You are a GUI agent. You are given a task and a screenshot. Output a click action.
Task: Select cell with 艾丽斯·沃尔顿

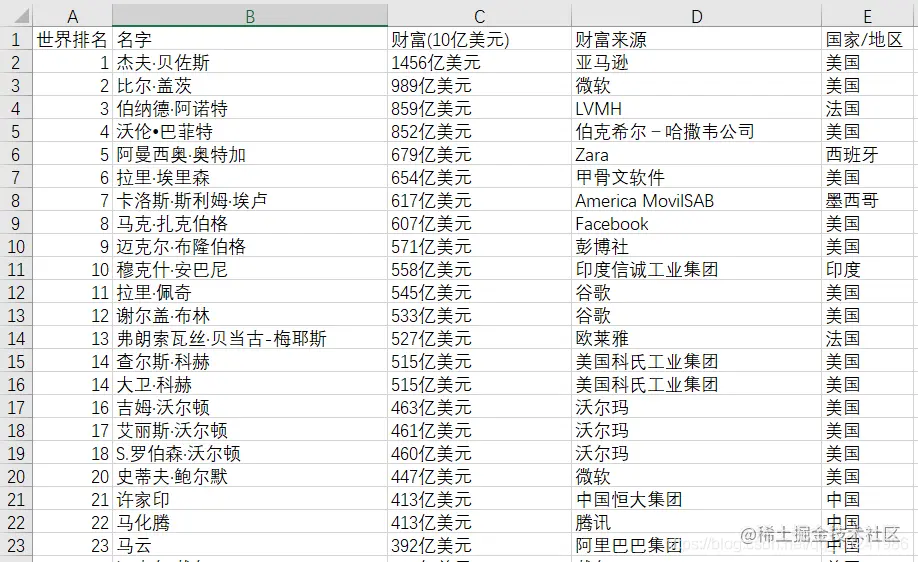(249, 431)
